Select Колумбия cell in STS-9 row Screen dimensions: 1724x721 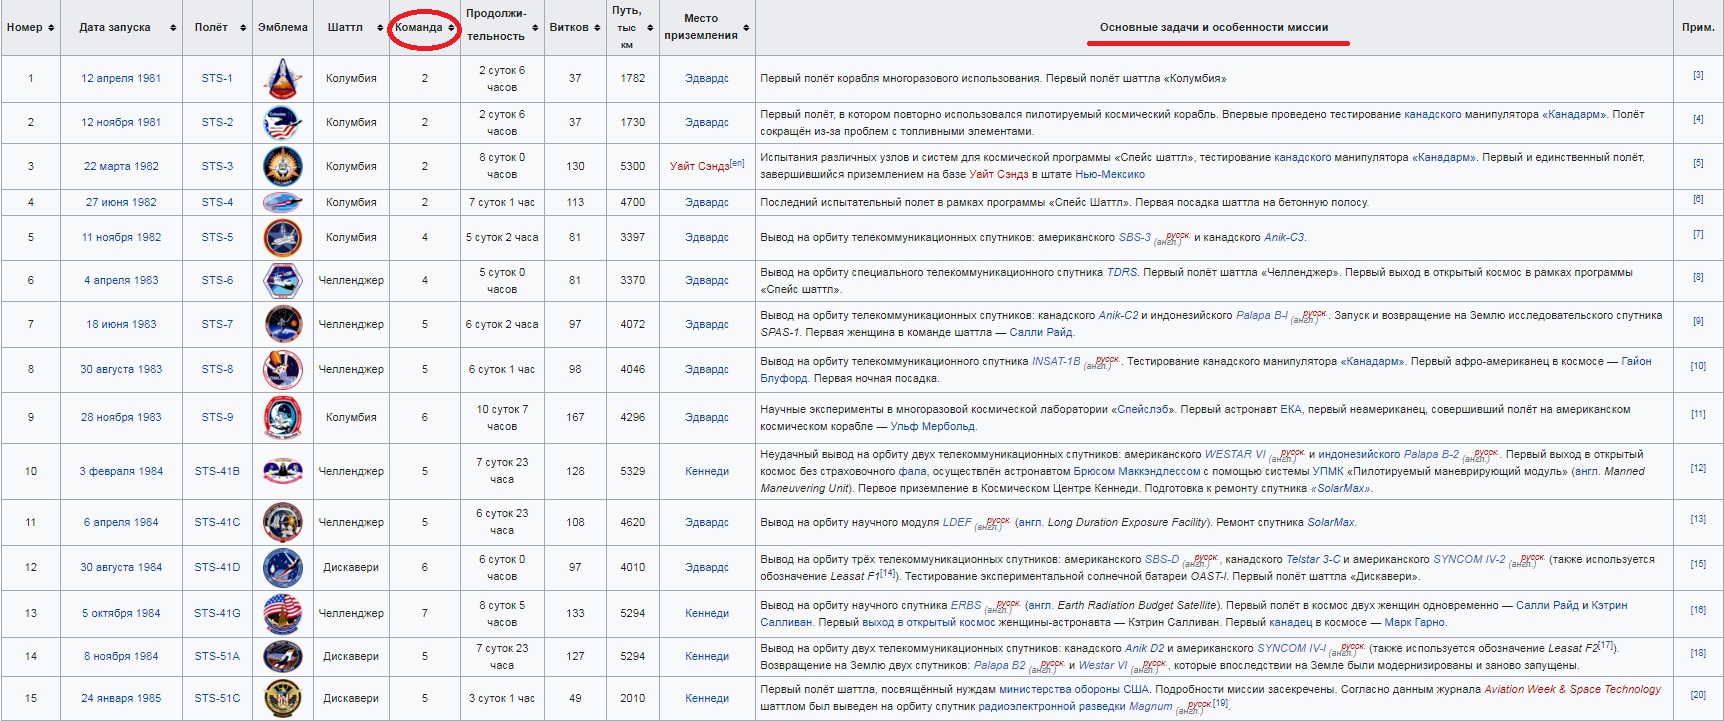[351, 417]
